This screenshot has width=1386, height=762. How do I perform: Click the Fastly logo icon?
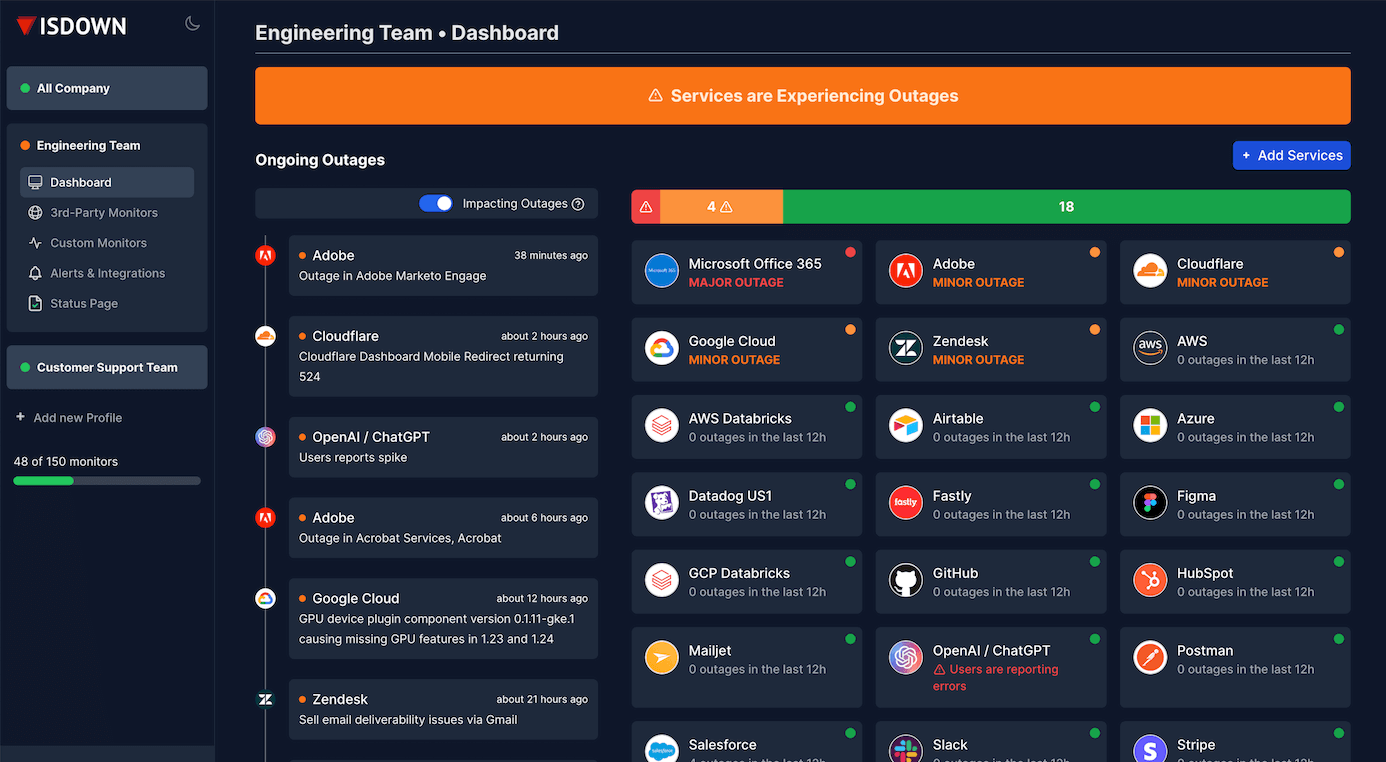pyautogui.click(x=906, y=503)
